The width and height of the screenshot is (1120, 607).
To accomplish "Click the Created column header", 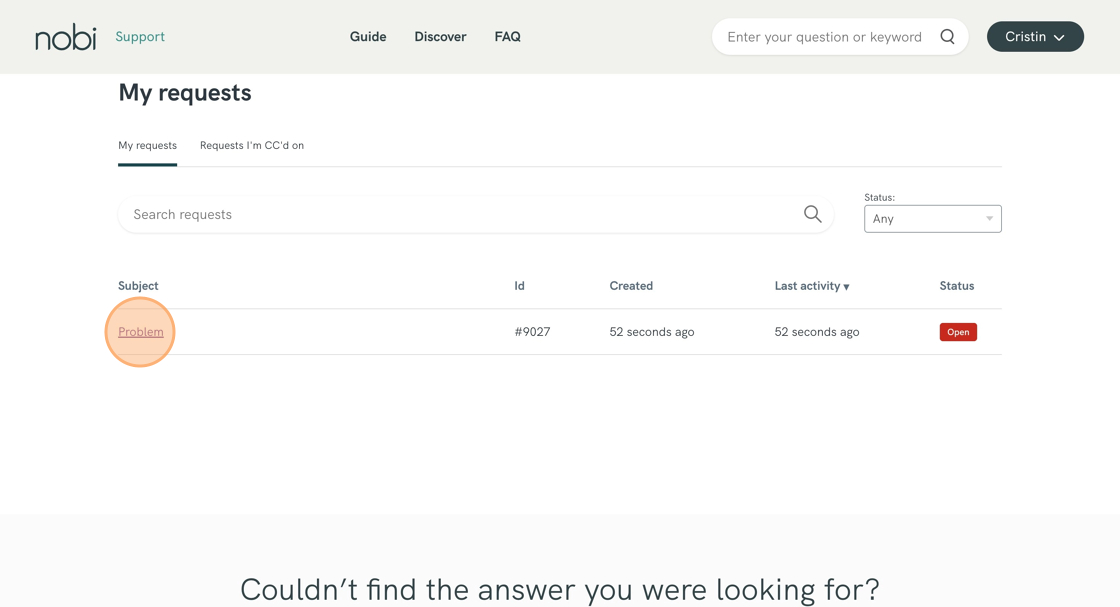I will 631,286.
